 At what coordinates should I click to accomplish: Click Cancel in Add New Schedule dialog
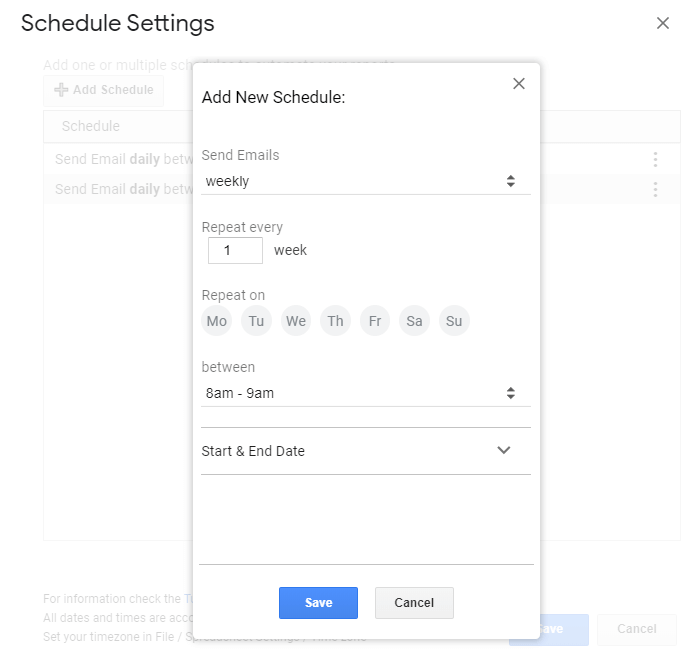414,603
